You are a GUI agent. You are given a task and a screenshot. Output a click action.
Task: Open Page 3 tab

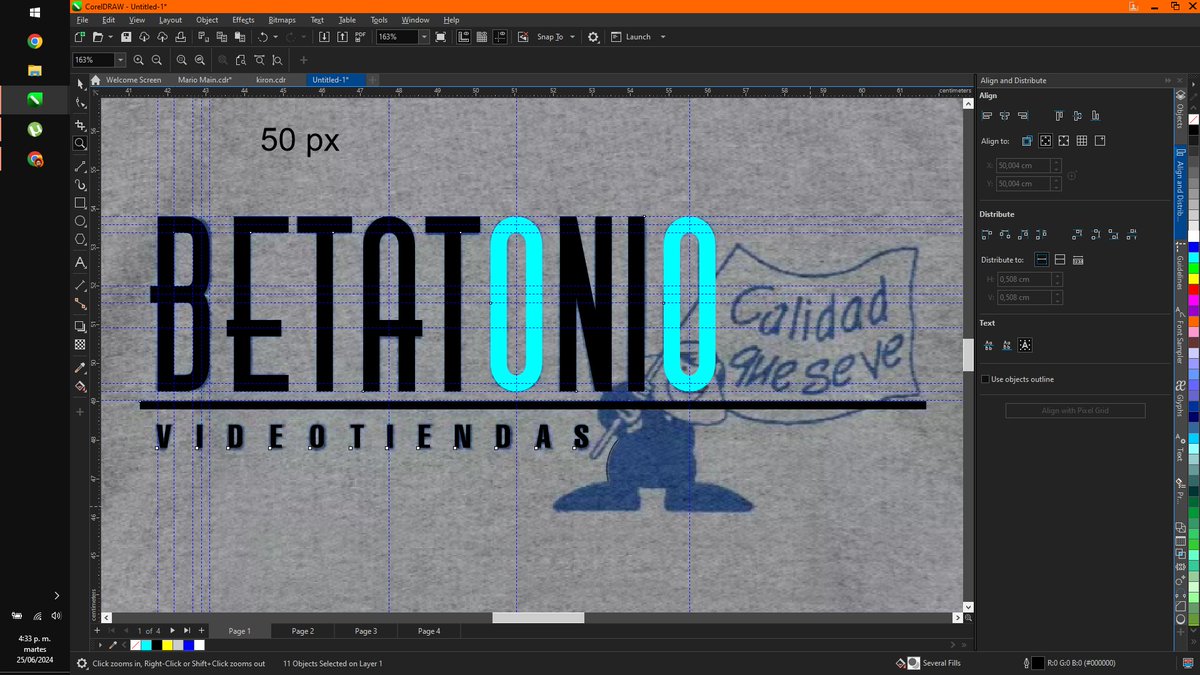tap(366, 631)
